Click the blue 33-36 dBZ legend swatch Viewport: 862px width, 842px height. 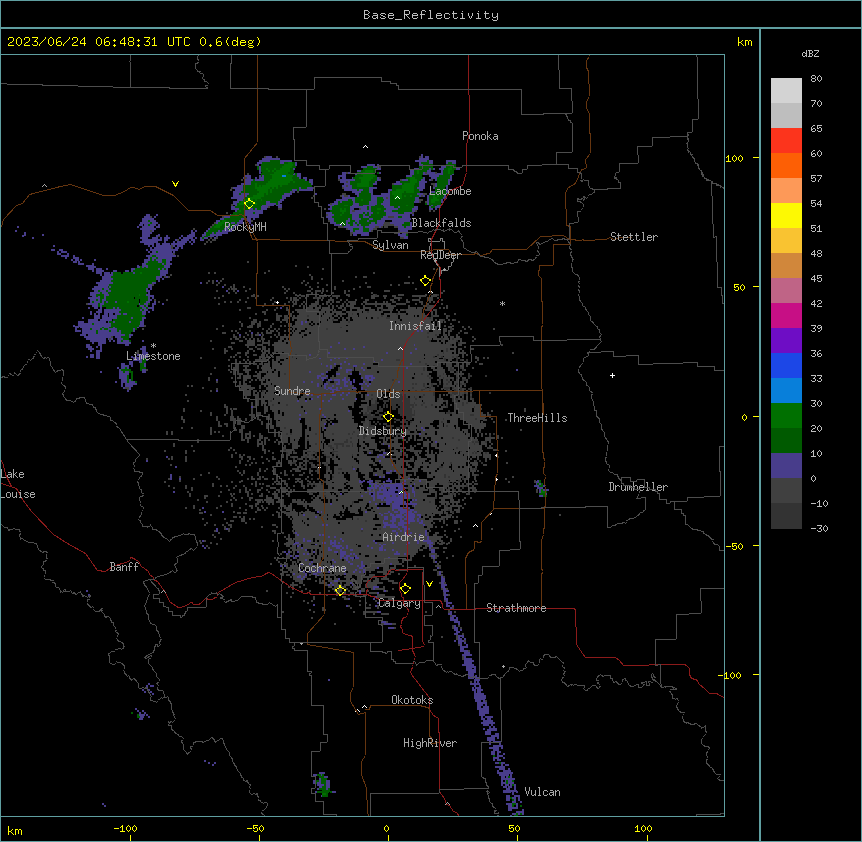[x=786, y=365]
